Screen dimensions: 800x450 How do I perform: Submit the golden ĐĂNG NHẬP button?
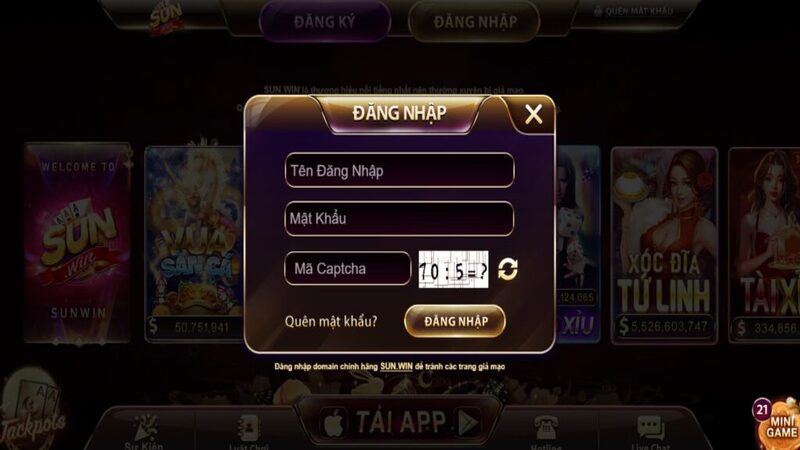click(x=455, y=321)
